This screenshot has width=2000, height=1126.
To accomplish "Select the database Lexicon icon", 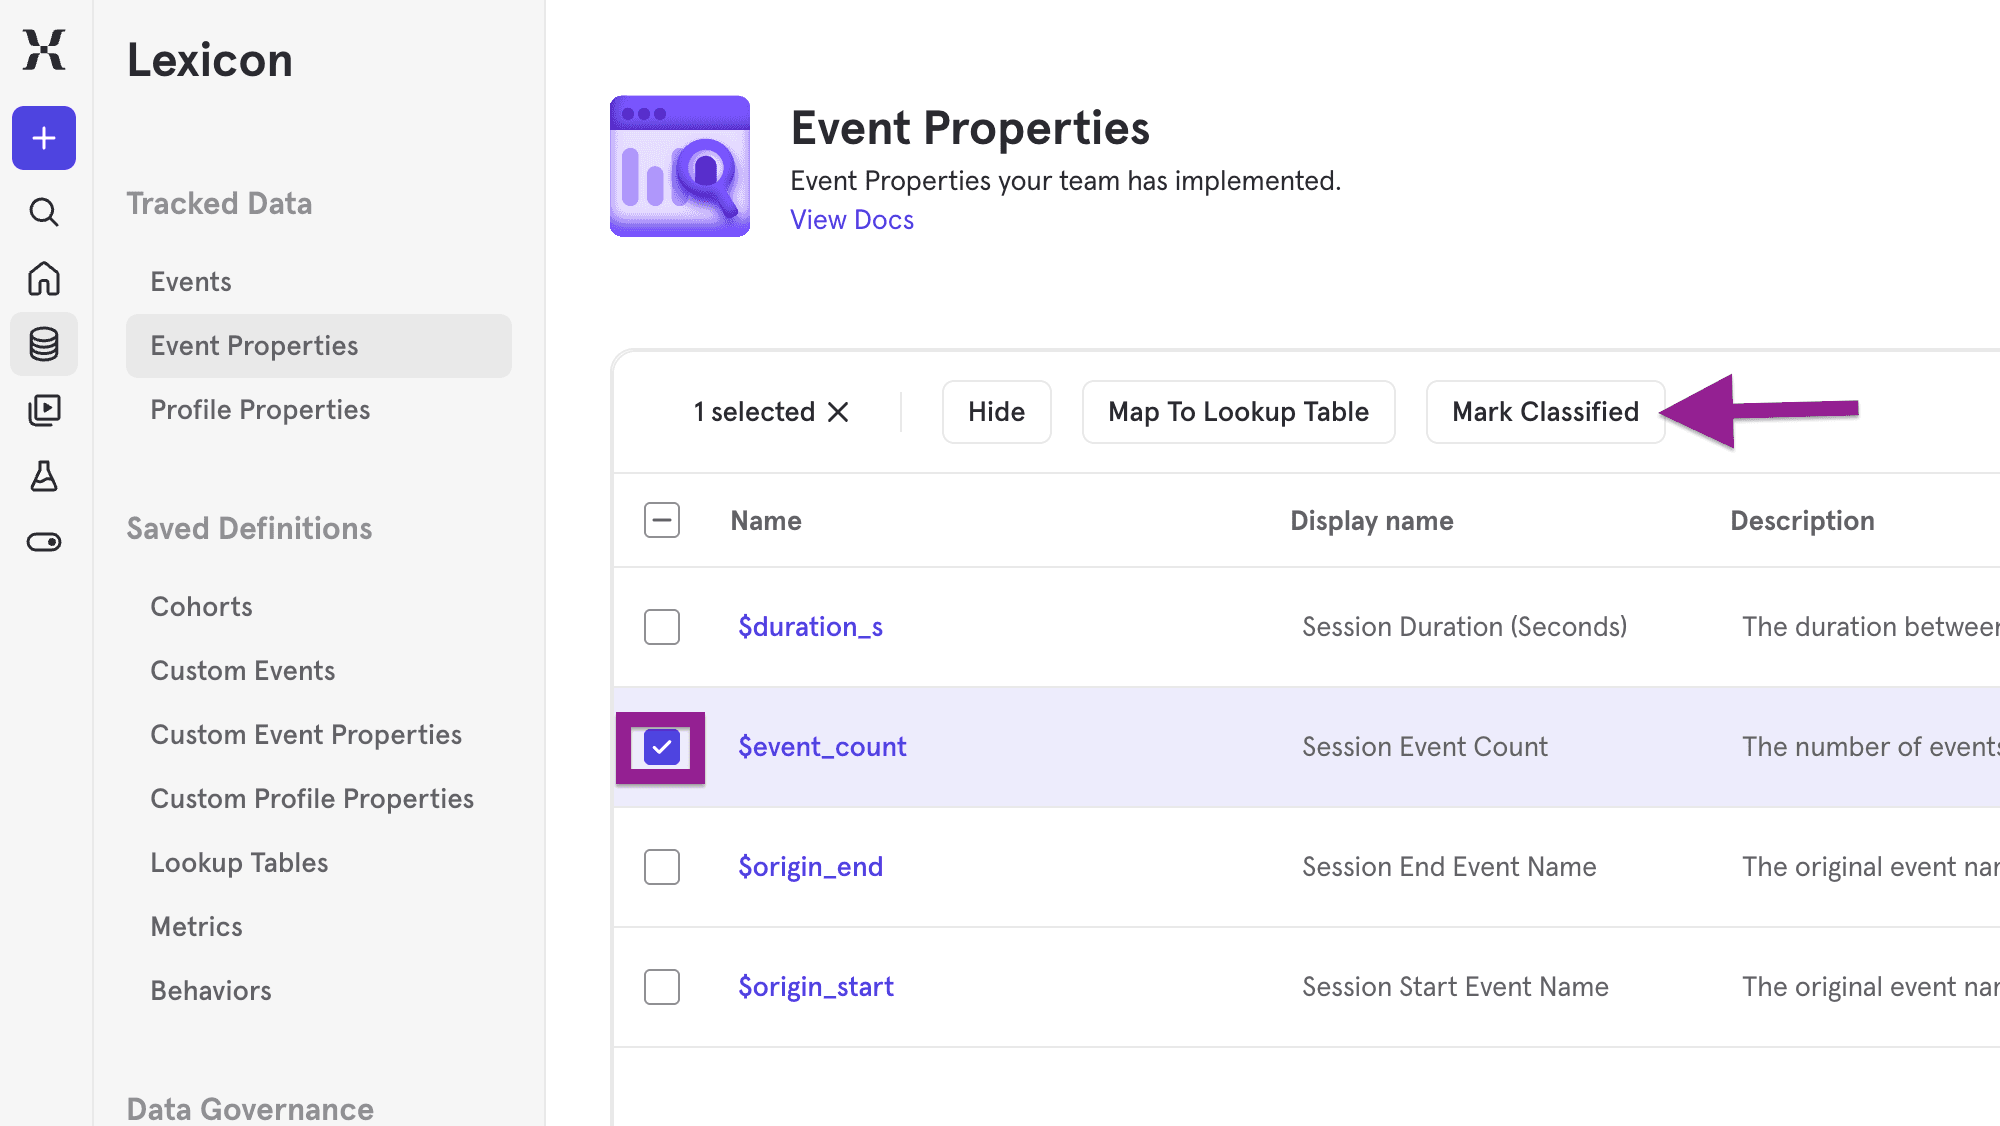I will pos(44,344).
